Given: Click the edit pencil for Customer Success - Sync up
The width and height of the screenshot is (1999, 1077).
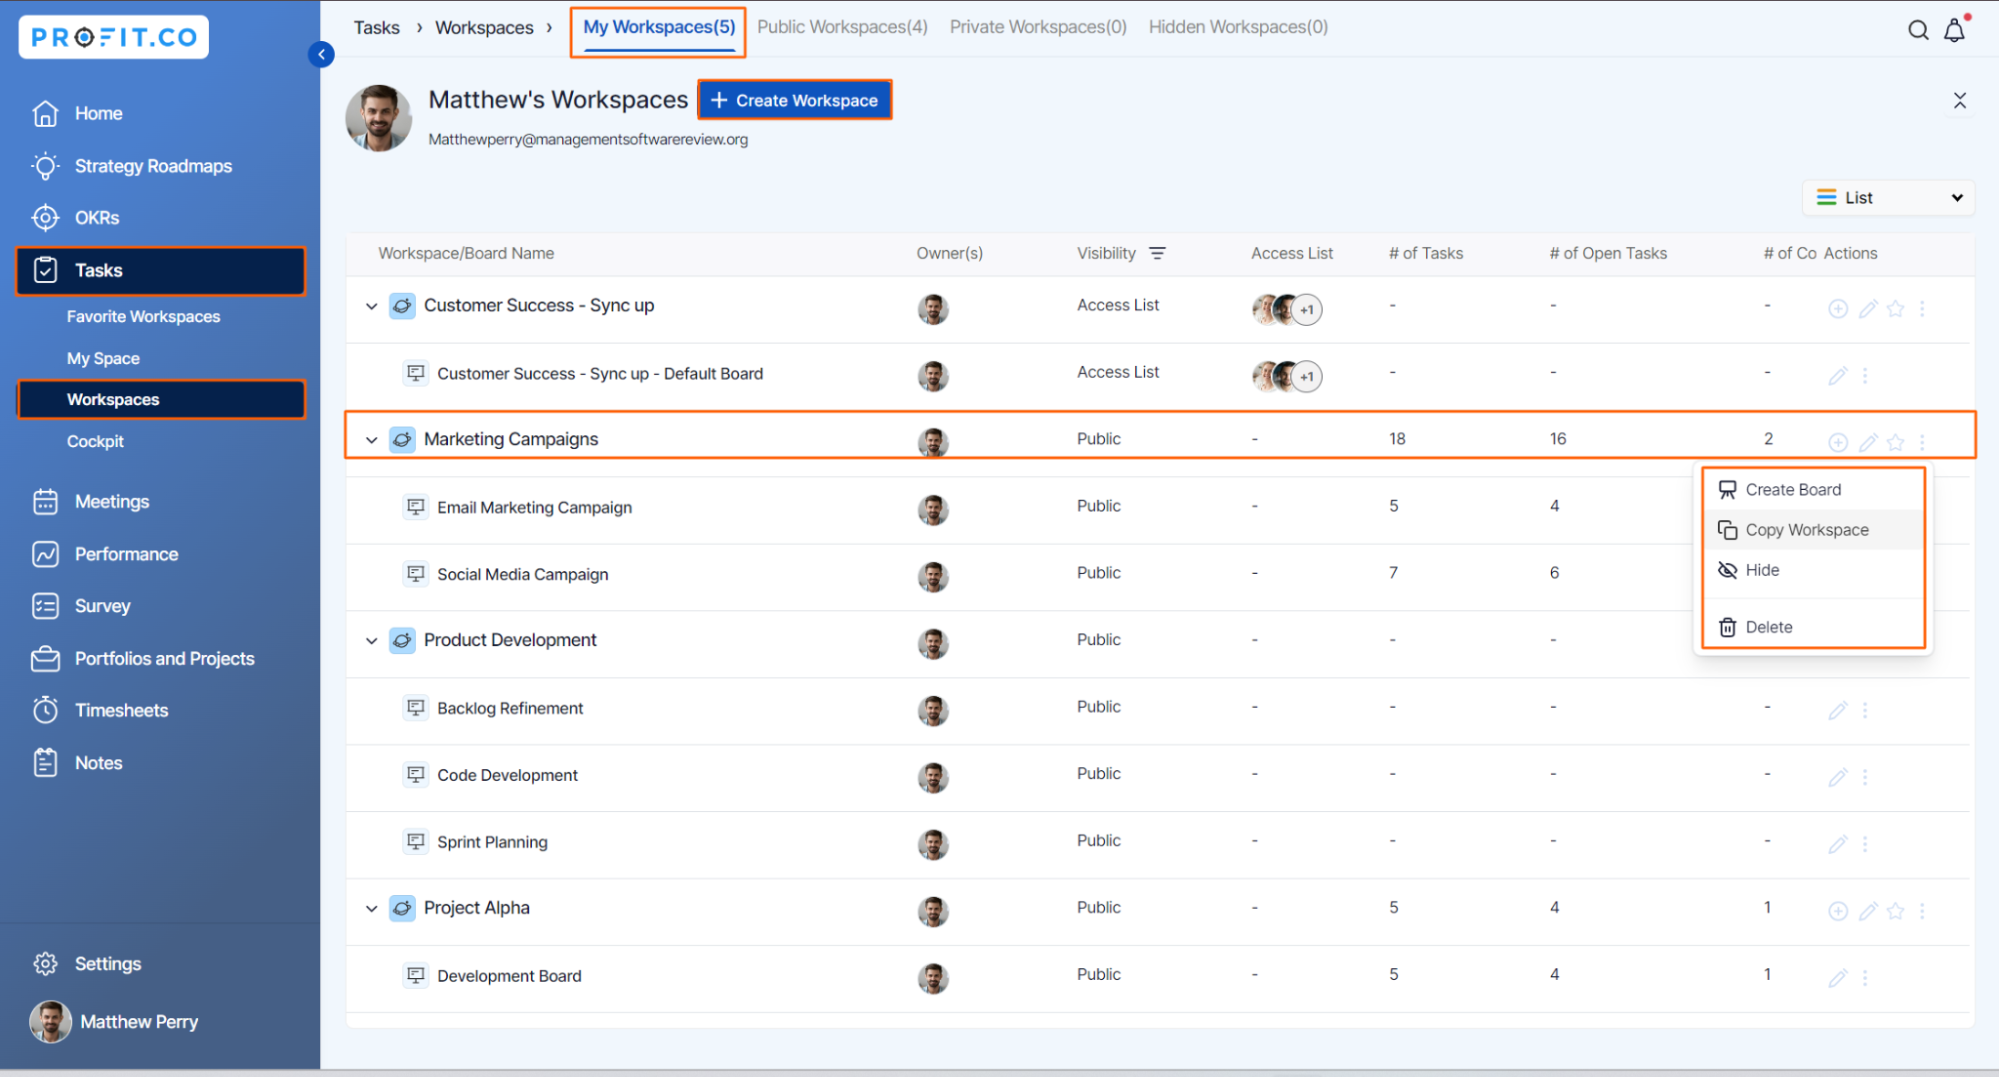Looking at the screenshot, I should click(1867, 309).
